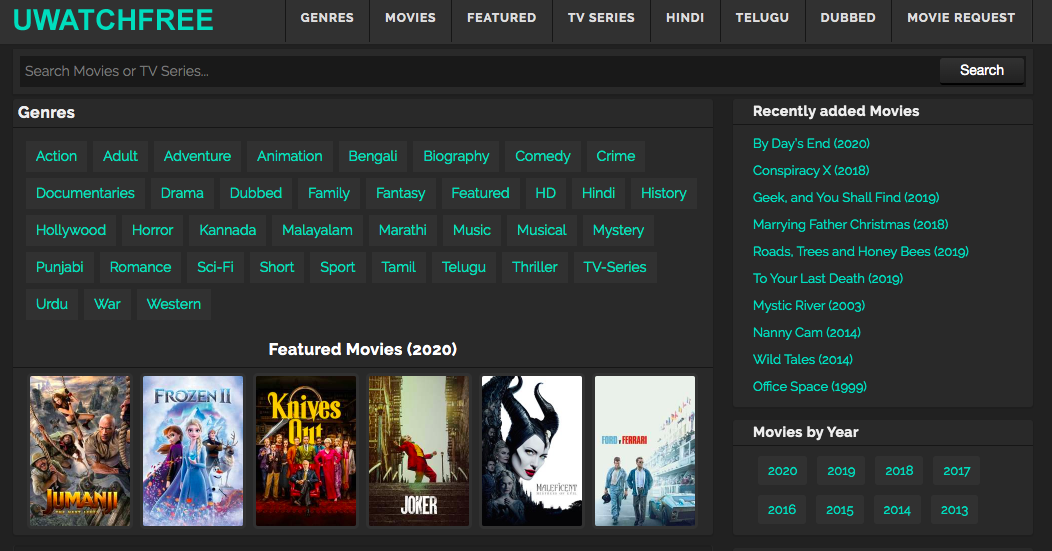
Task: Filter movies by year 2019
Action: [x=840, y=471]
